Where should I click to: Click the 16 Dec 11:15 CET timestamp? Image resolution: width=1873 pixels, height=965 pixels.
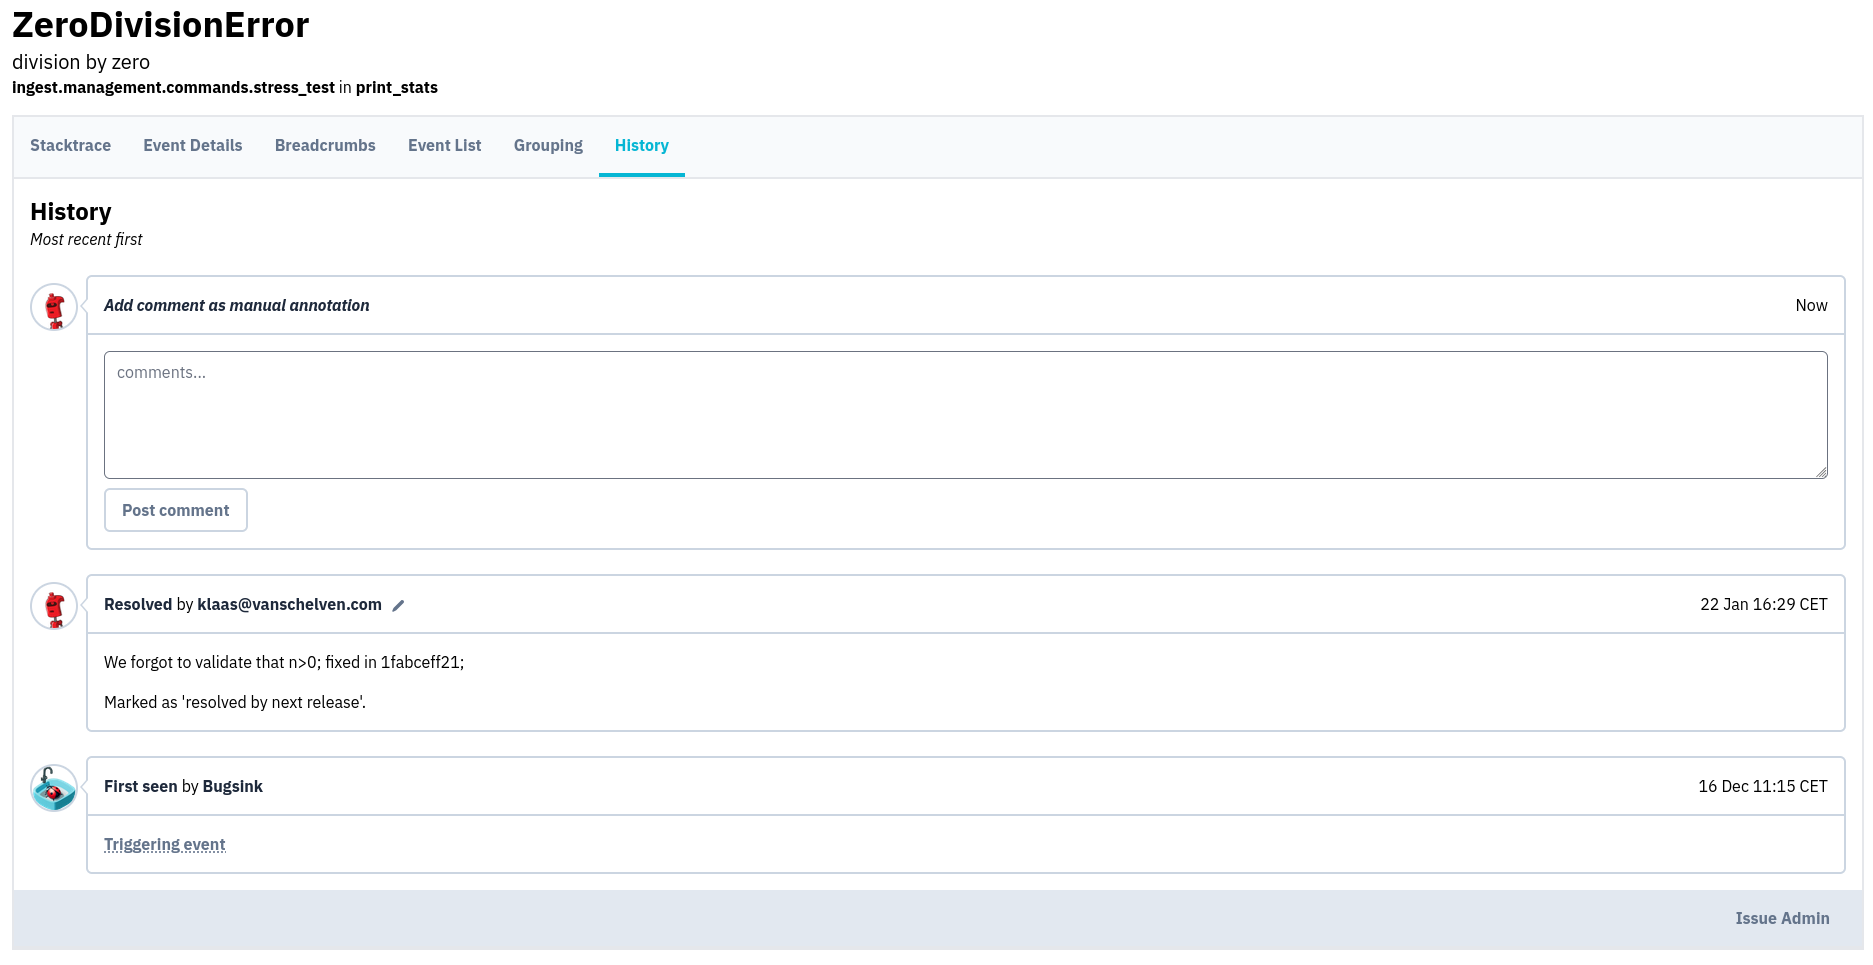click(1762, 787)
